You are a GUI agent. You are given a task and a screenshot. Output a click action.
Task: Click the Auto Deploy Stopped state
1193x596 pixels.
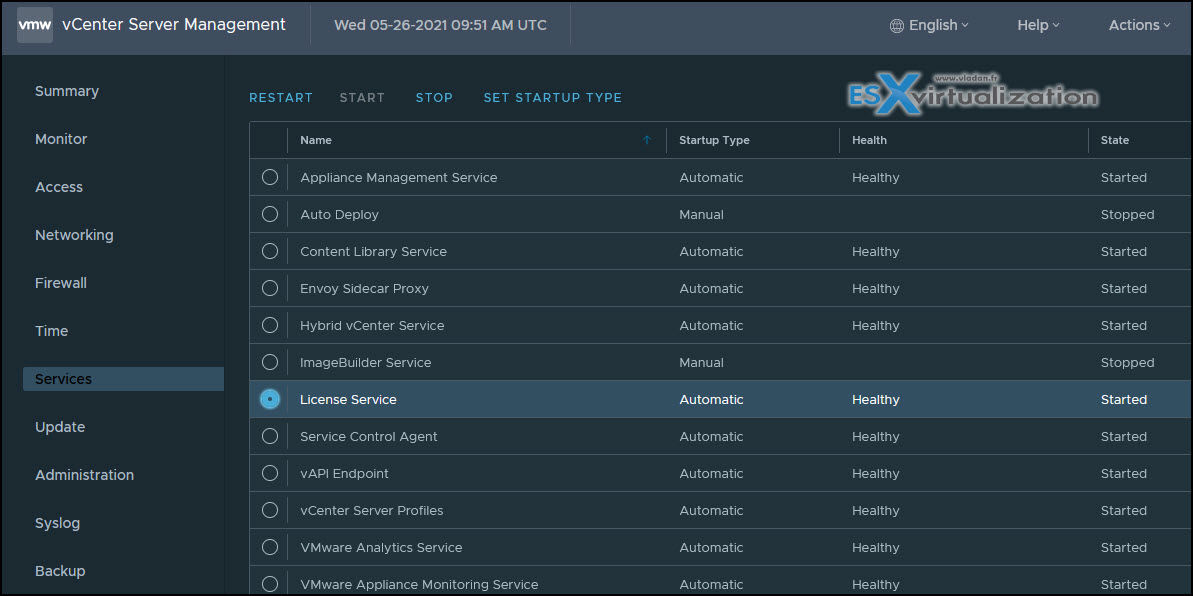coord(1128,215)
